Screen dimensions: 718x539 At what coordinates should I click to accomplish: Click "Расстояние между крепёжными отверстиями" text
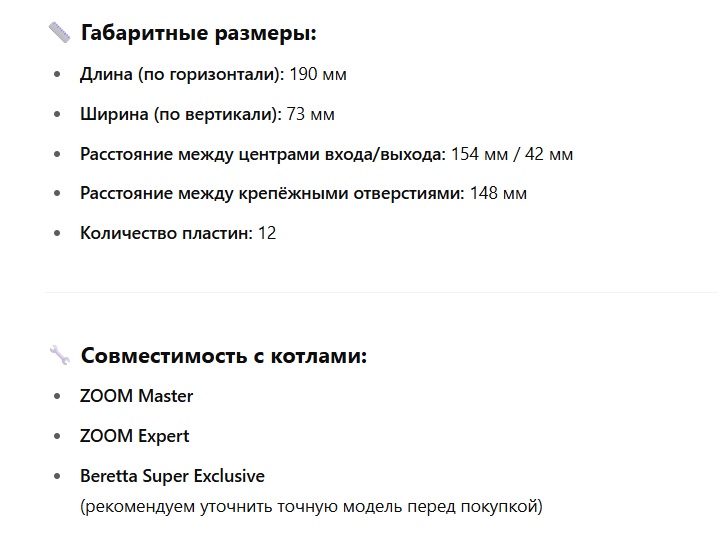(272, 193)
